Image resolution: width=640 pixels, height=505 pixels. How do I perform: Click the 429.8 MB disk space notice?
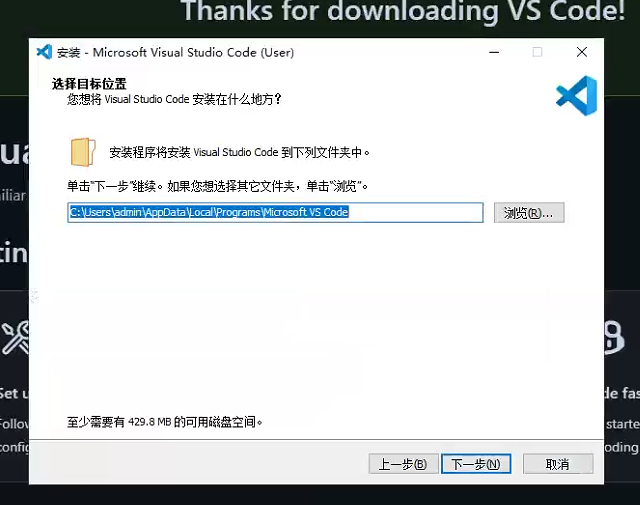[x=165, y=422]
